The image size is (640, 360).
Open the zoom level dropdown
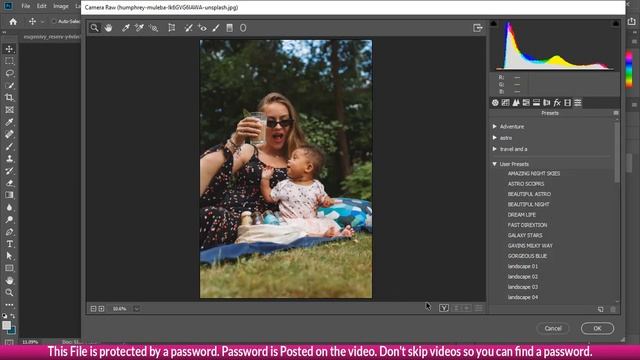coord(136,309)
